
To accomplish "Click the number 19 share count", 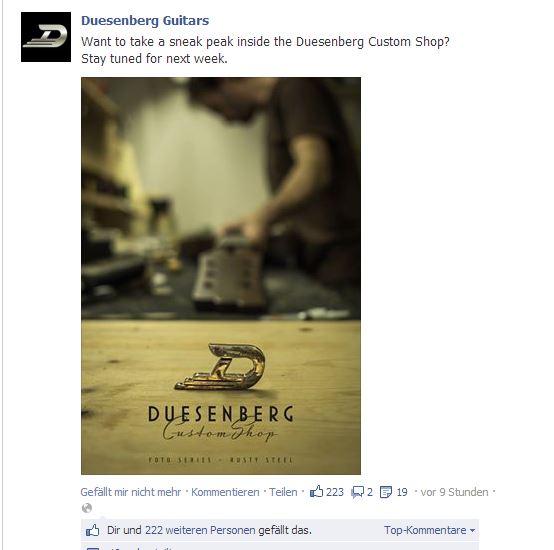I will 402,492.
